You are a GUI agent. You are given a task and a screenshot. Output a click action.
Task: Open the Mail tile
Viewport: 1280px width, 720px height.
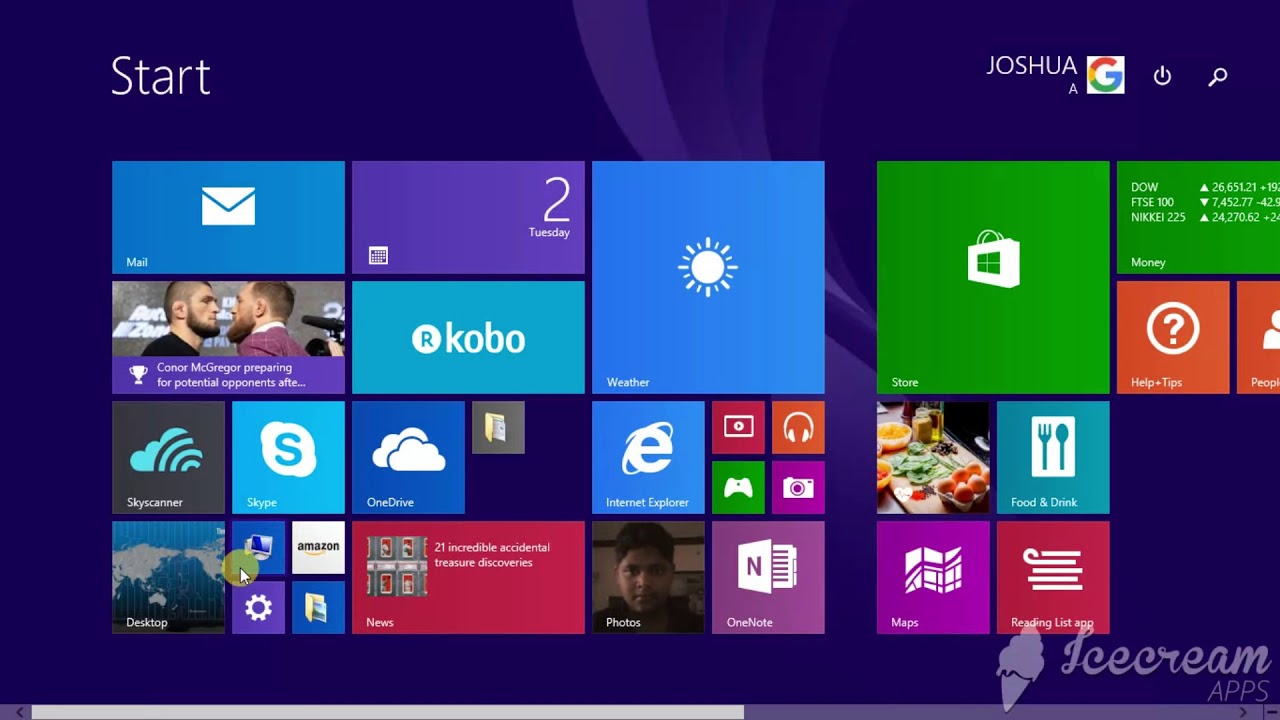pos(228,217)
